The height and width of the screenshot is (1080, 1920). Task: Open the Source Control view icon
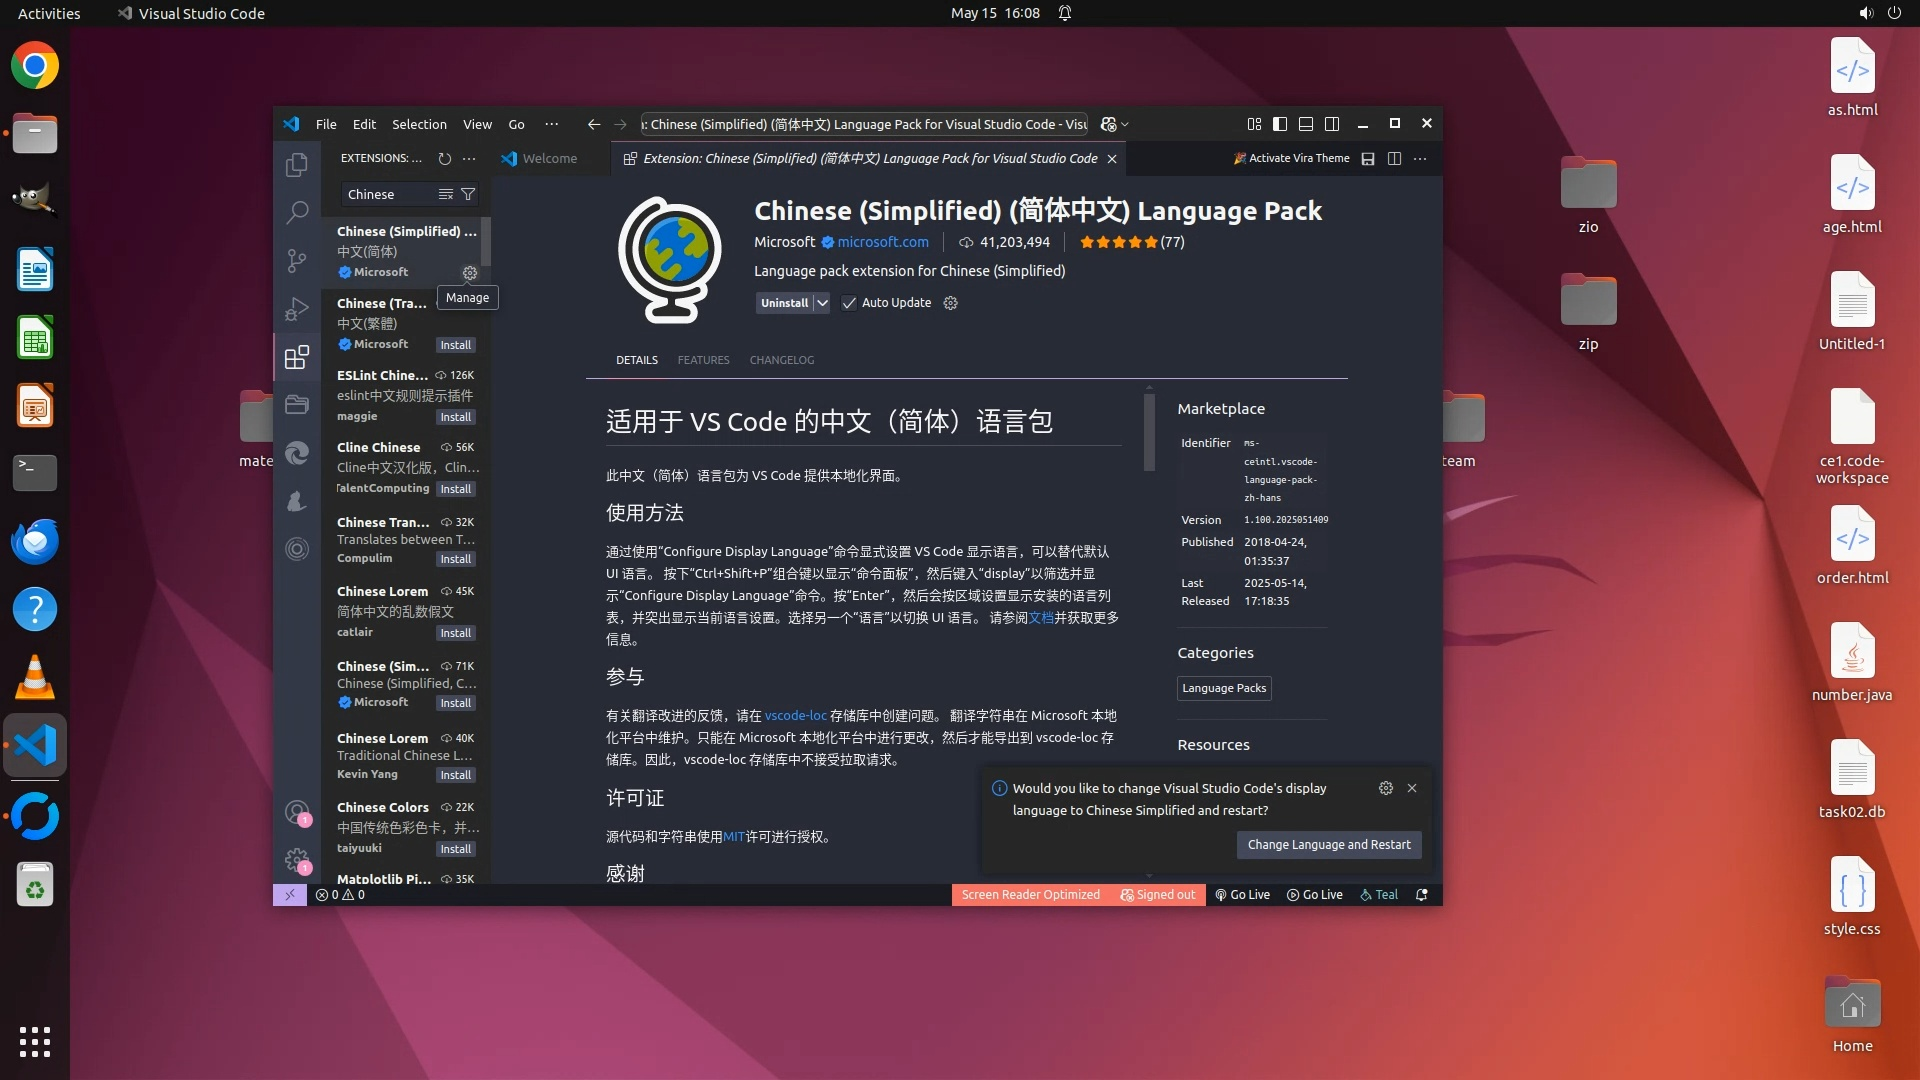click(297, 261)
